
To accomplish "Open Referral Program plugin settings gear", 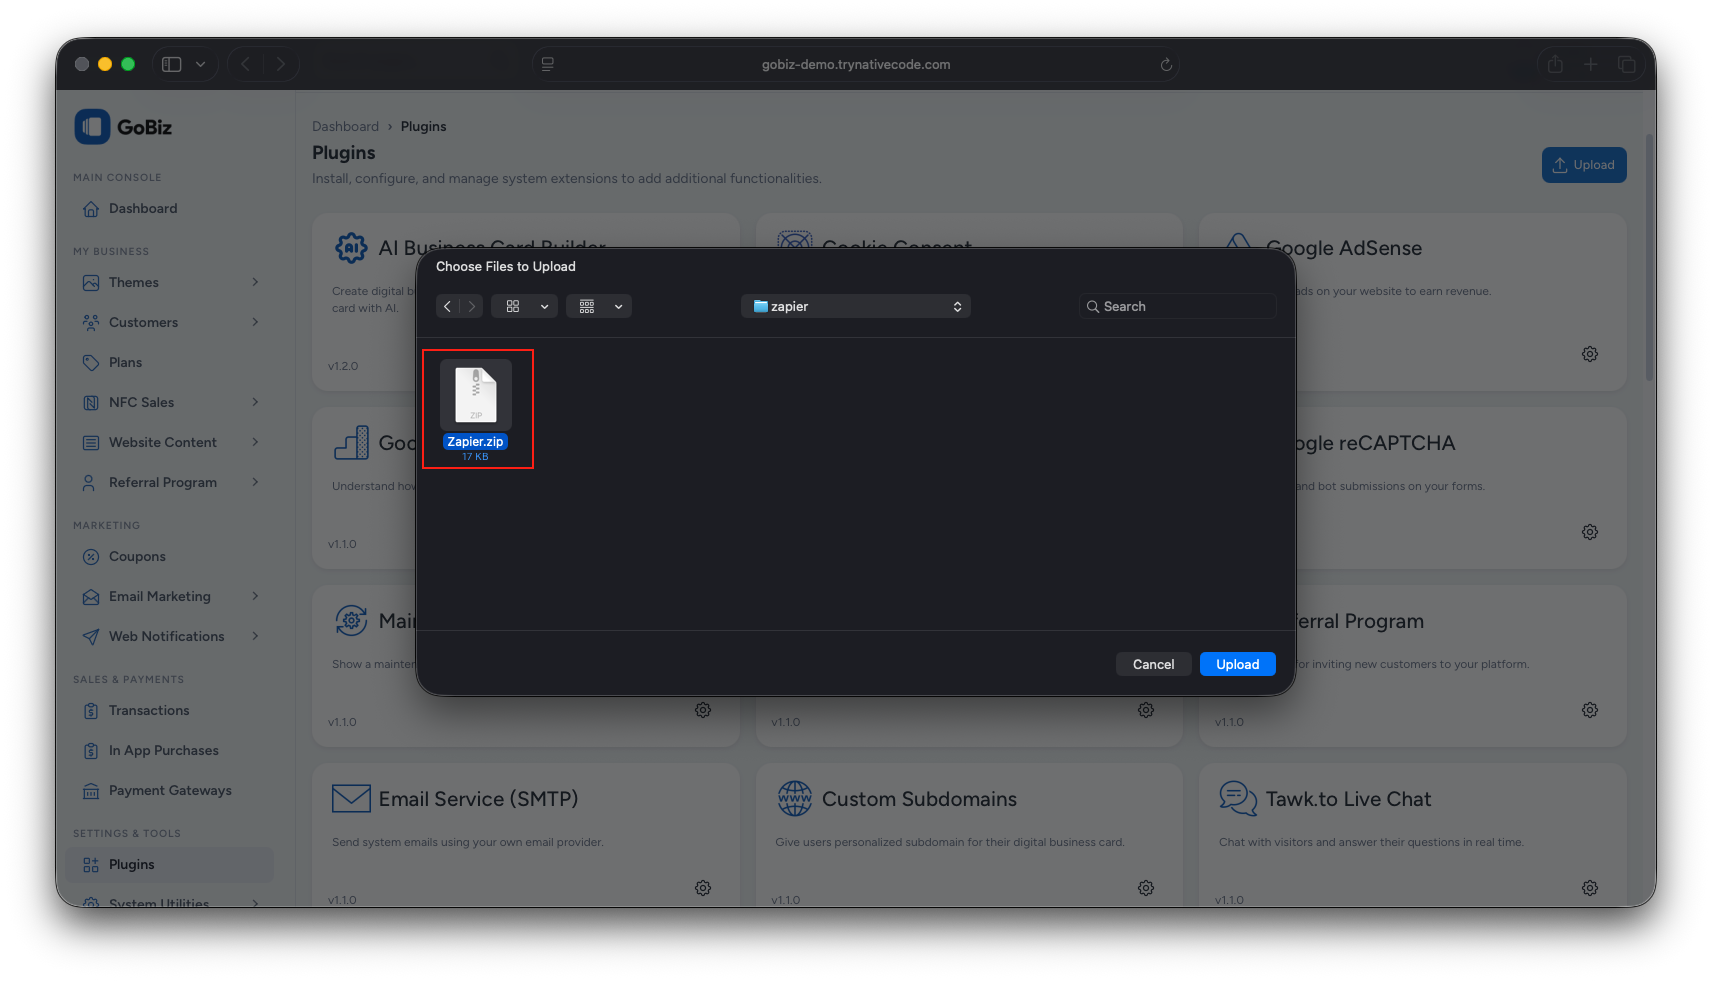I will [x=1590, y=710].
